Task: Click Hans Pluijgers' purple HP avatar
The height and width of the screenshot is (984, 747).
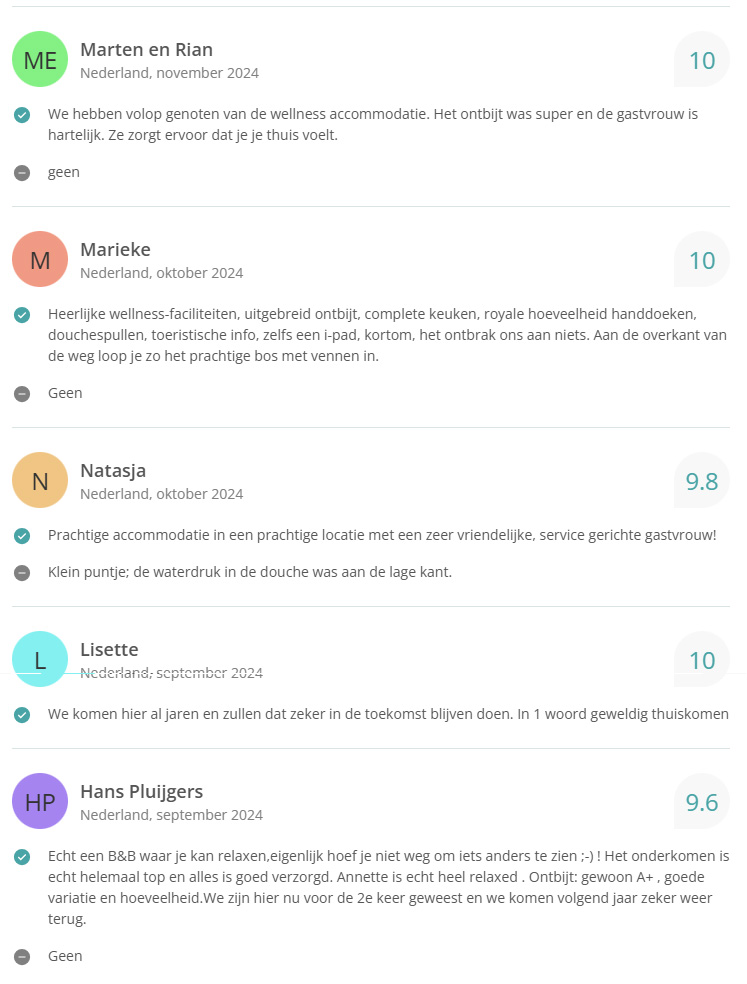Action: [40, 802]
